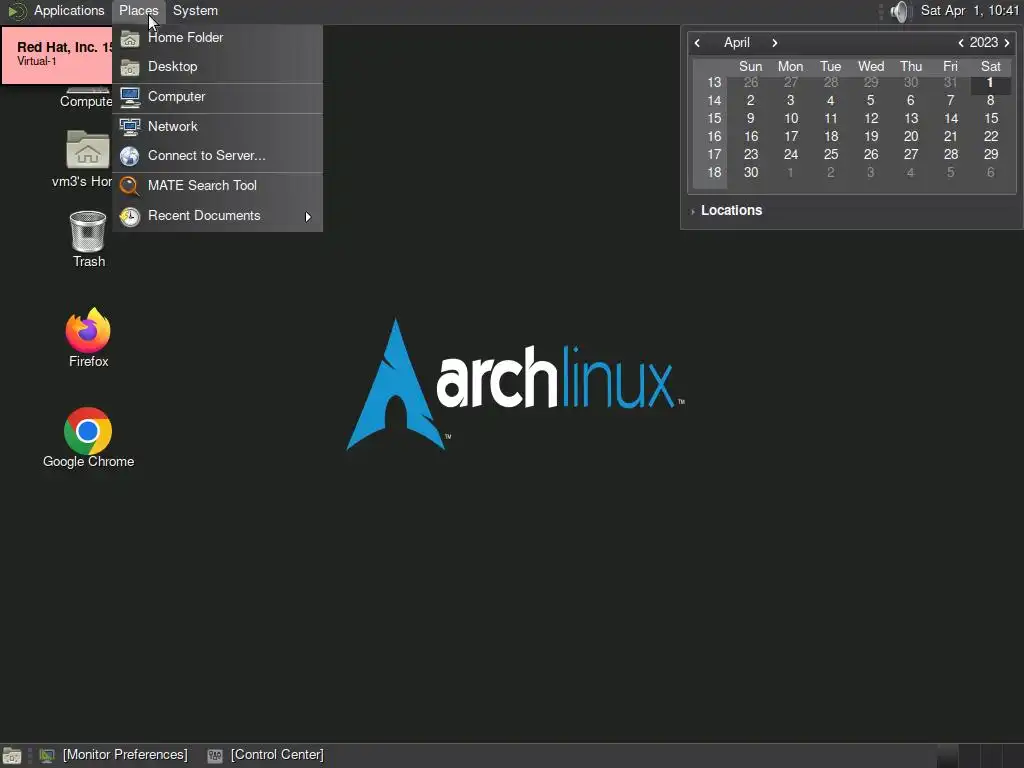Viewport: 1024px width, 768px height.
Task: Click the Trash desktop icon
Action: tap(88, 238)
